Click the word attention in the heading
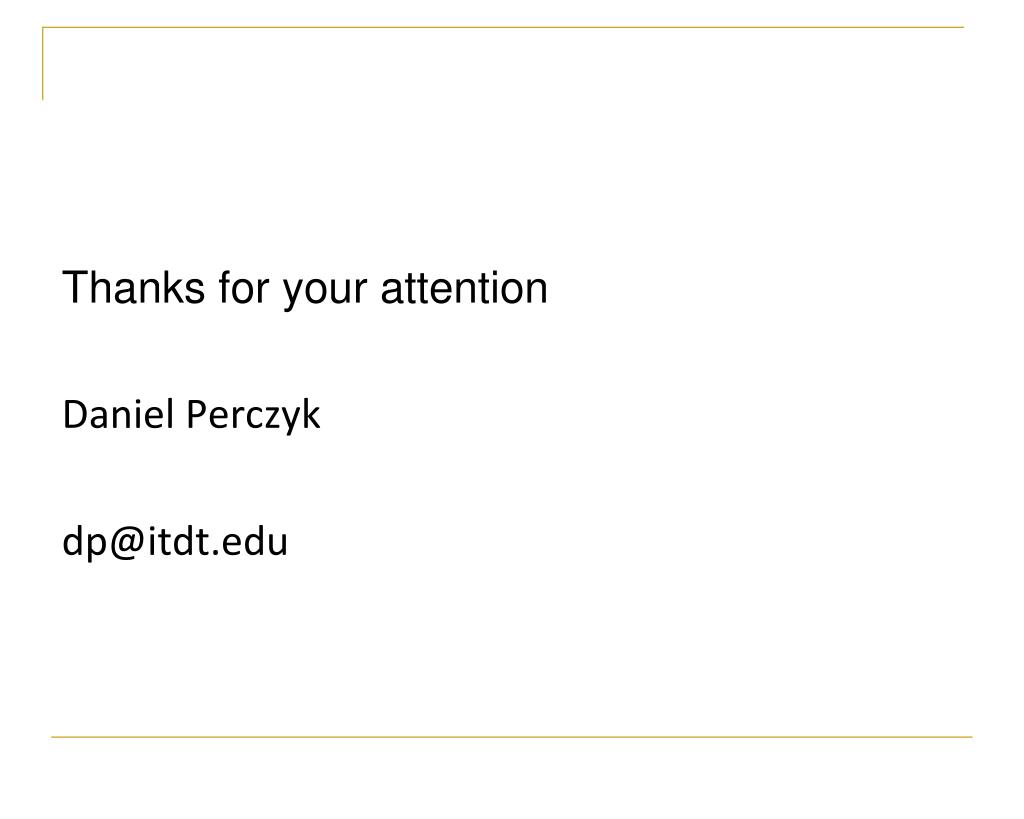Screen dimensions: 1024x819 (464, 288)
